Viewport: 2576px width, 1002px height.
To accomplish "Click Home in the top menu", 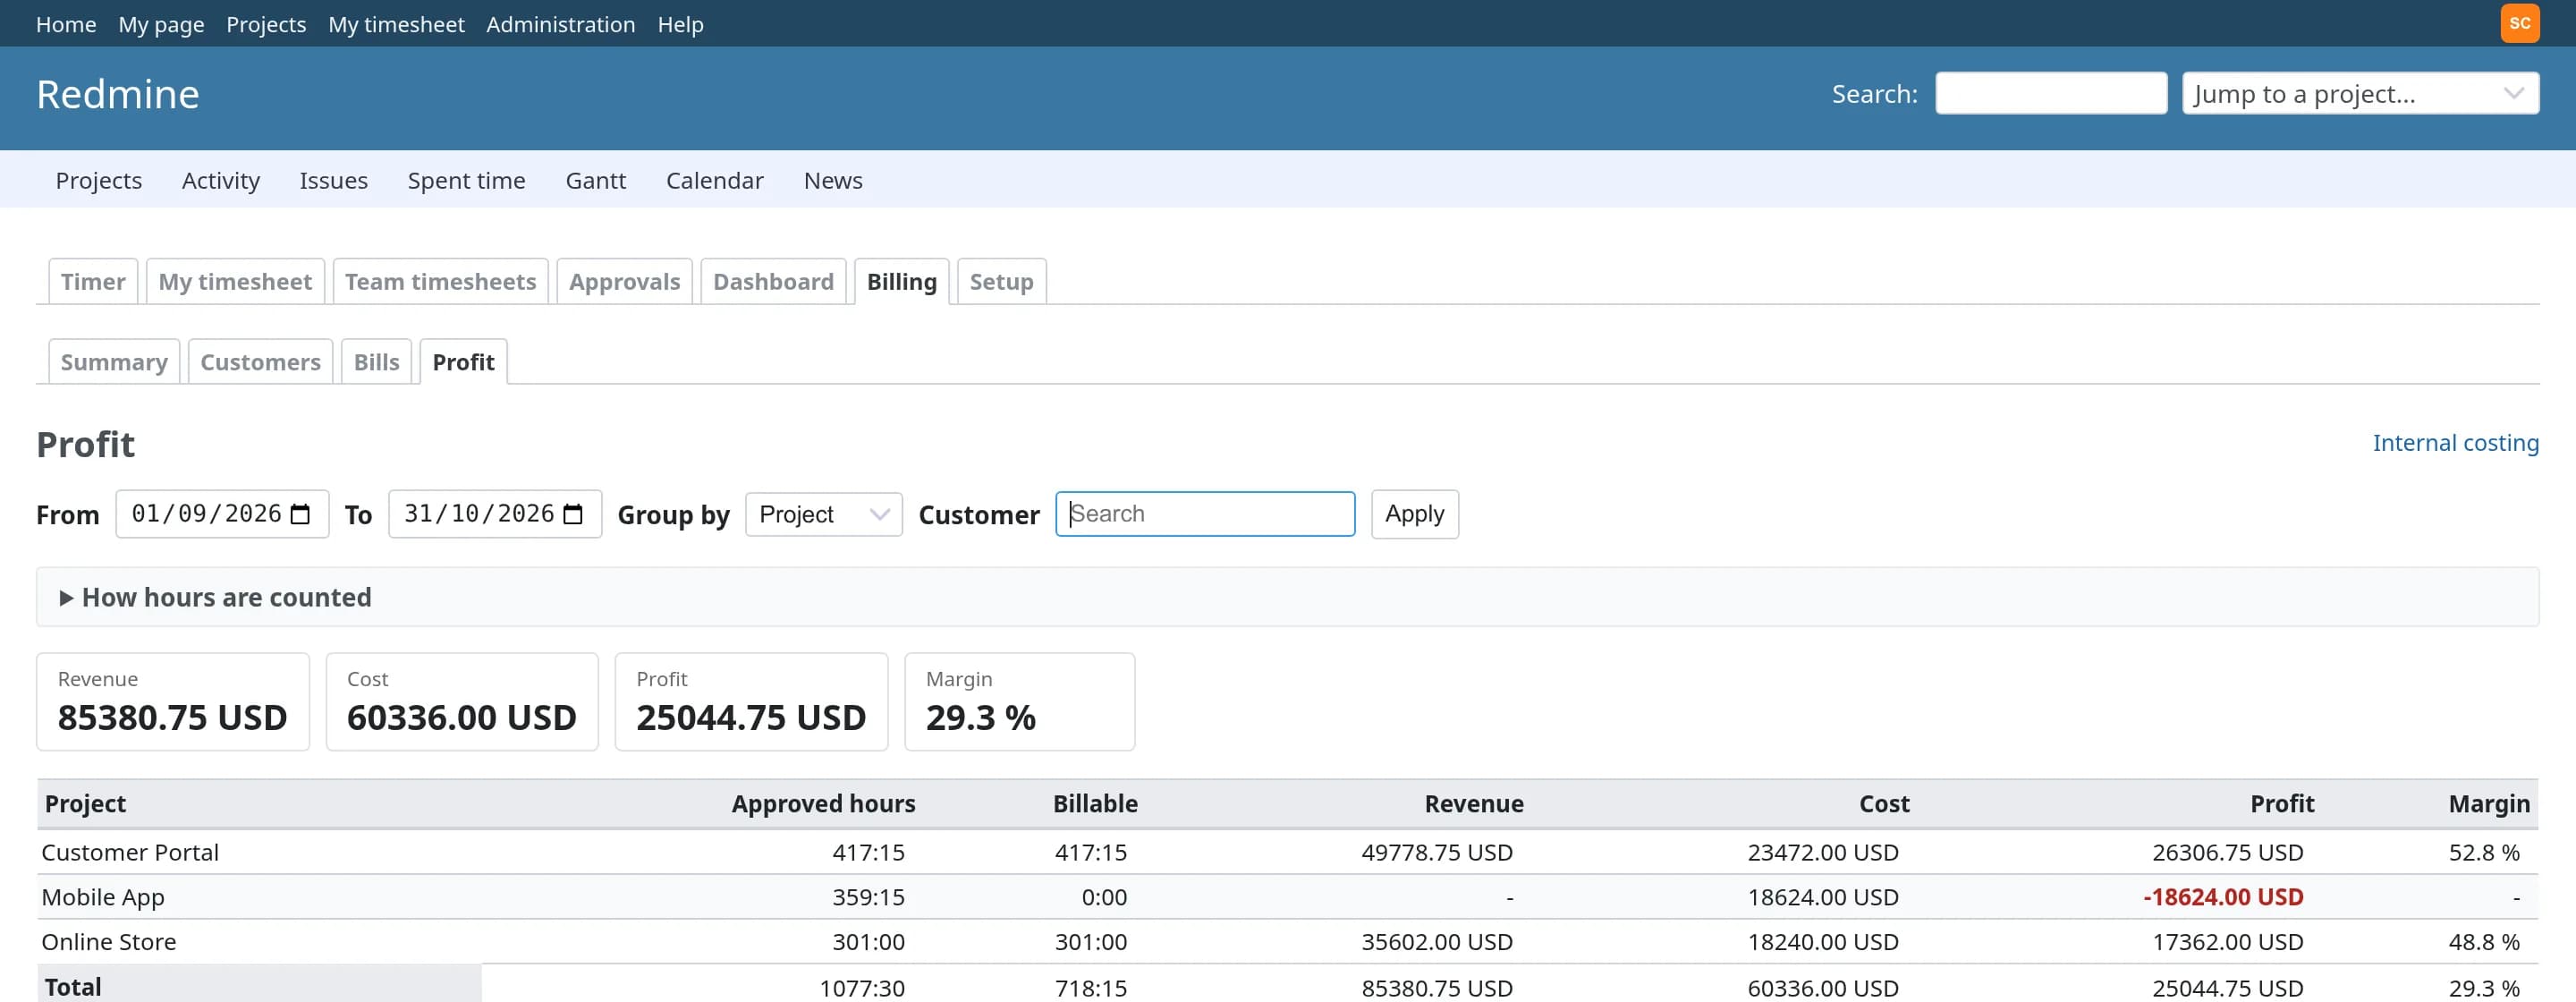I will [x=66, y=24].
